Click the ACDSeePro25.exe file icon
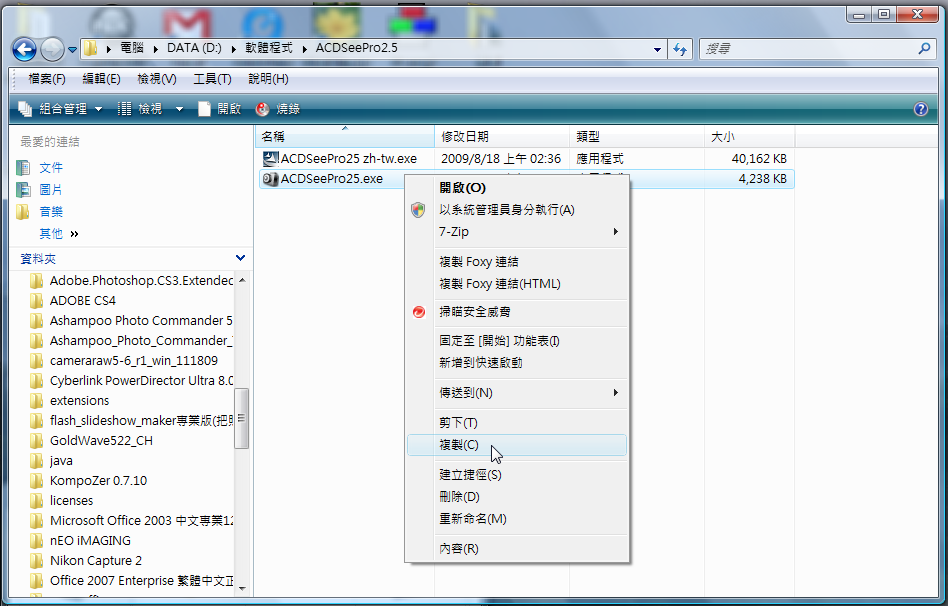The height and width of the screenshot is (606, 948). (x=270, y=179)
